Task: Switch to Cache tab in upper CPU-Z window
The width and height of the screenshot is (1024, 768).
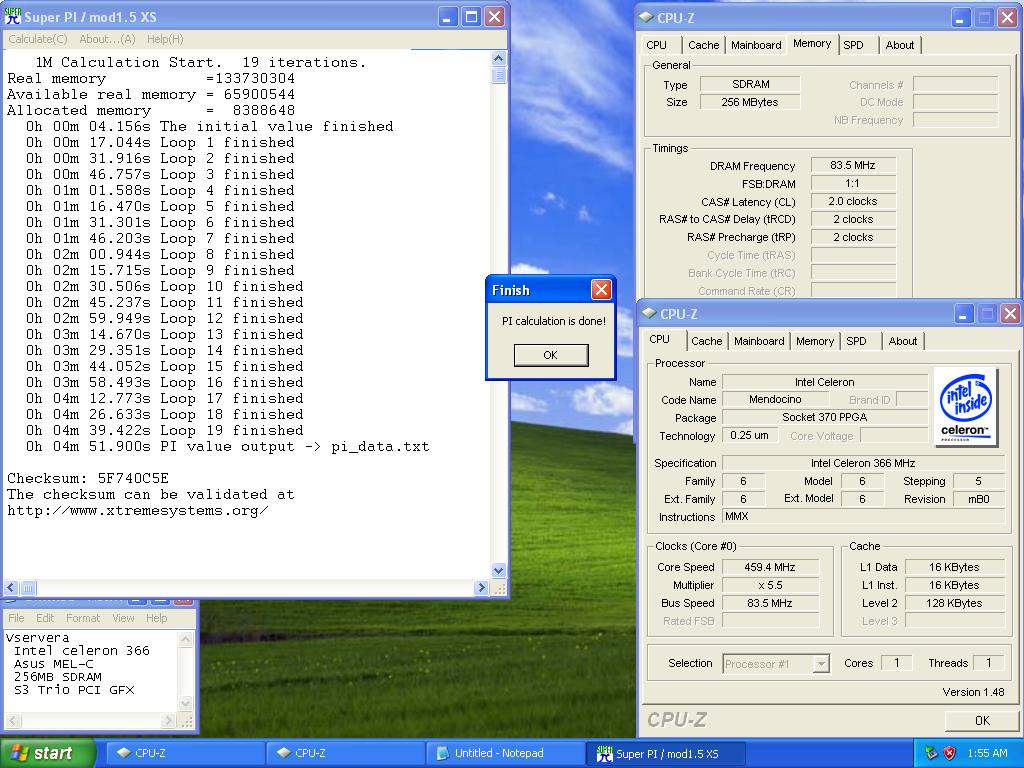Action: (x=703, y=45)
